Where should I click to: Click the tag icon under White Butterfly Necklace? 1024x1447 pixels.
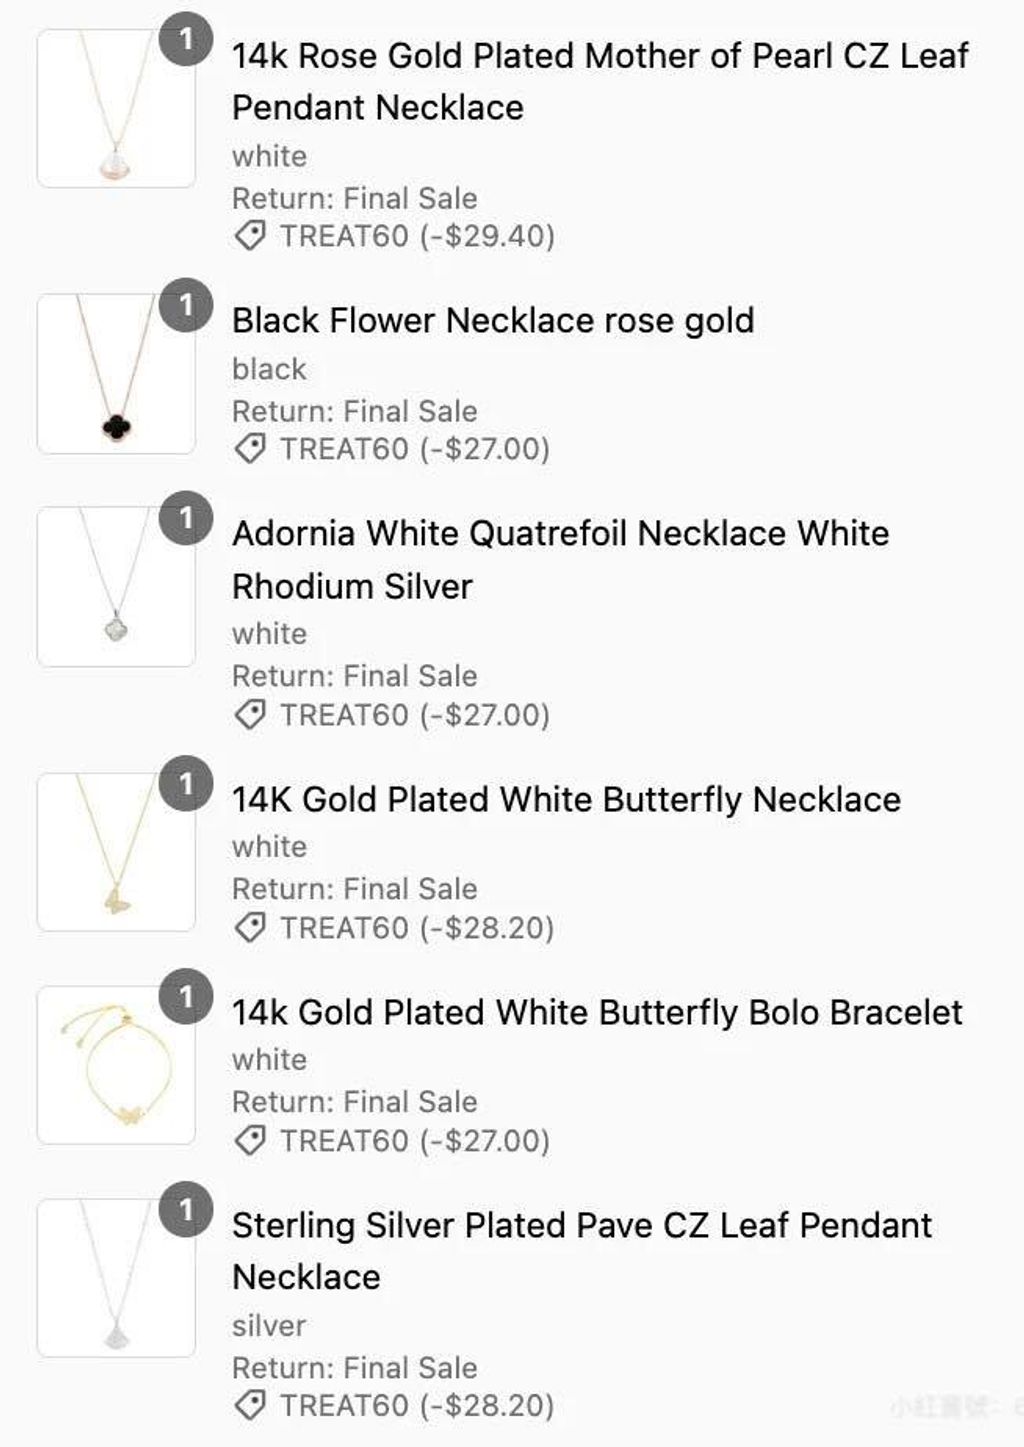[x=250, y=928]
